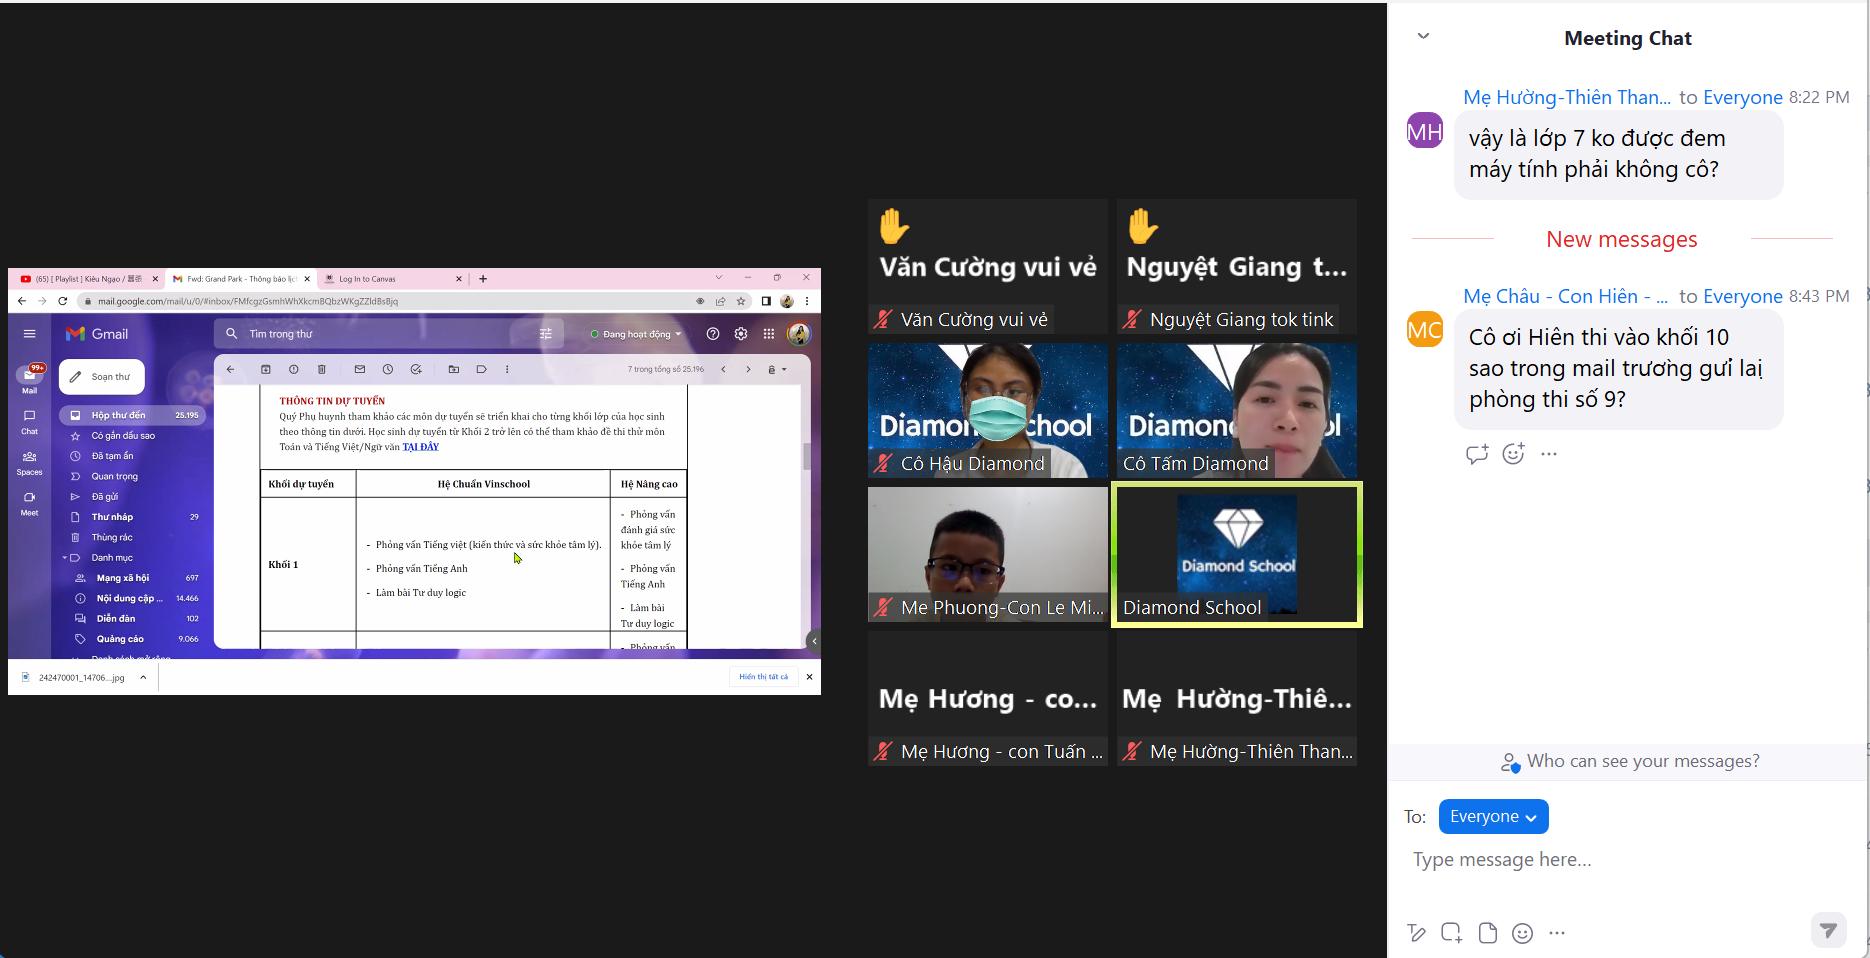Click the screenshot capture icon in chat
The image size is (1870, 958).
pos(1451,933)
